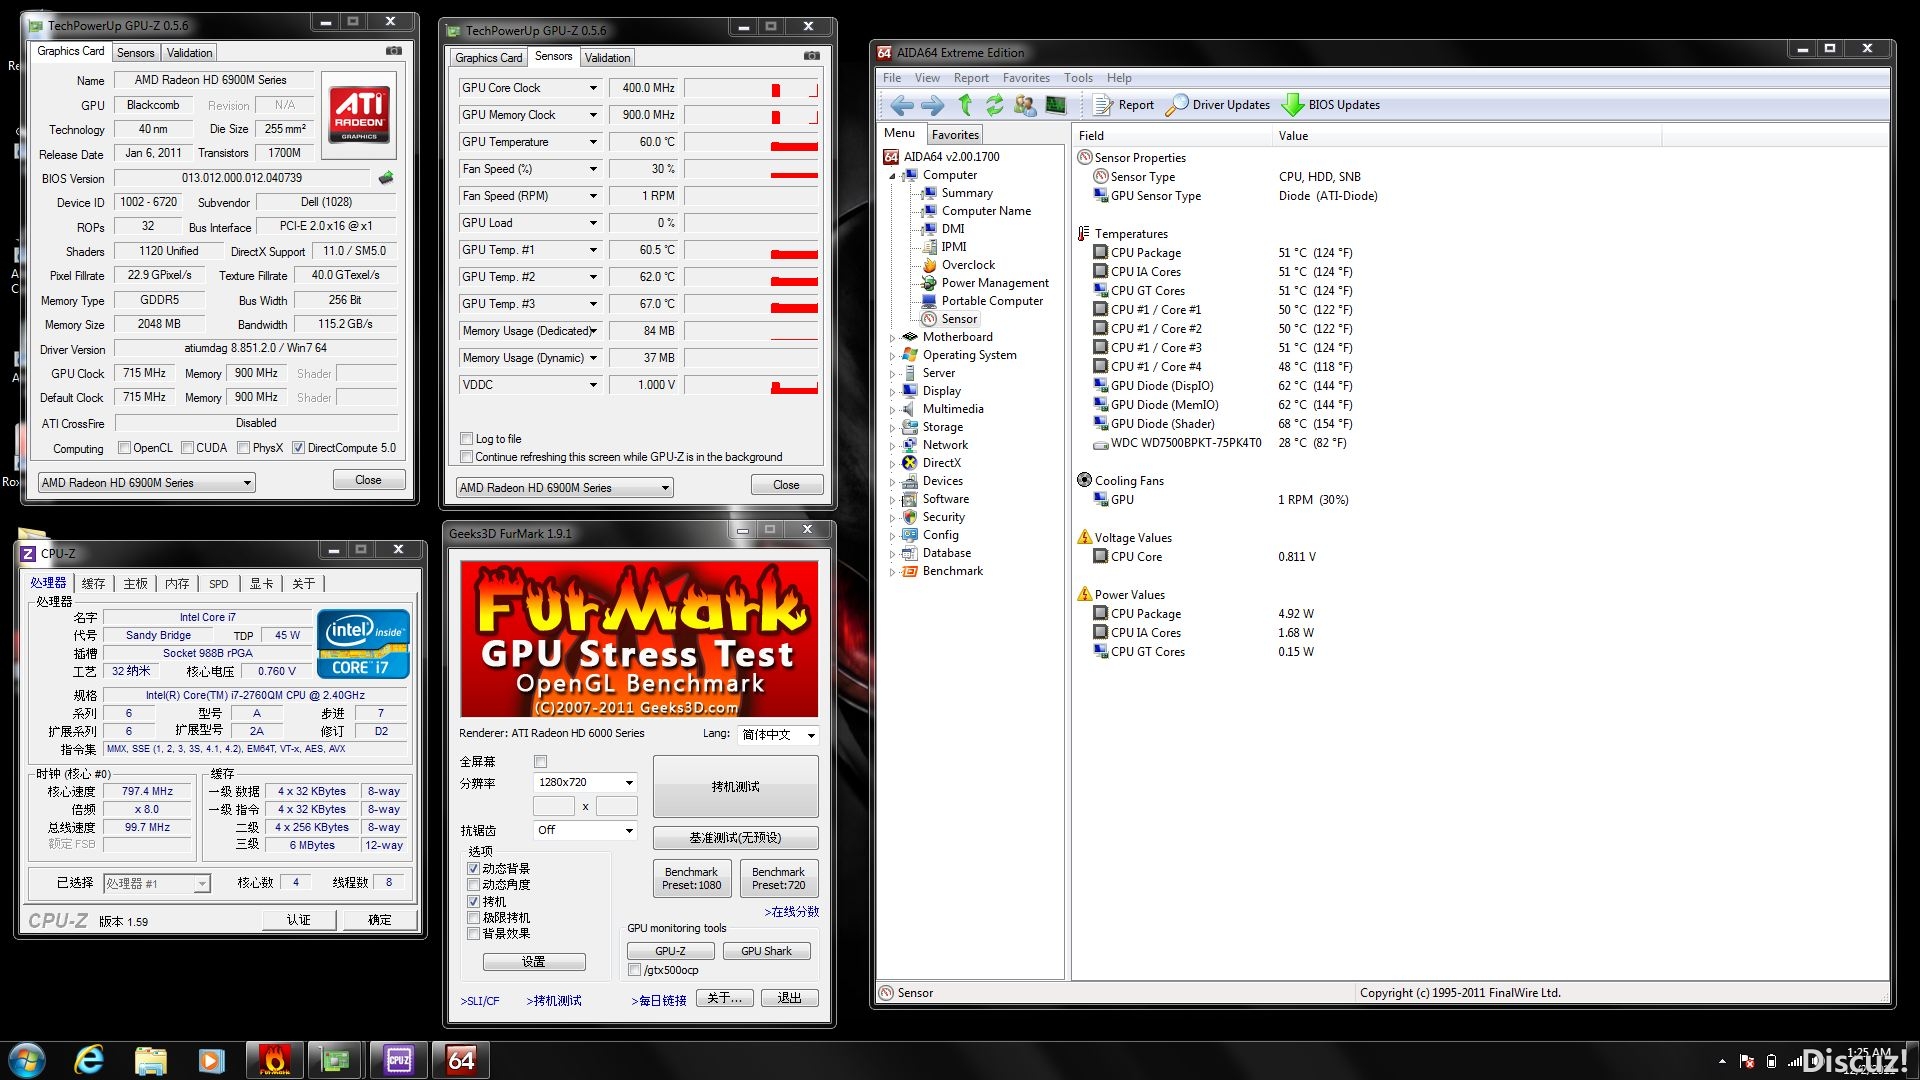The width and height of the screenshot is (1920, 1080).
Task: Open VDDC sensor dropdown
Action: click(x=593, y=385)
